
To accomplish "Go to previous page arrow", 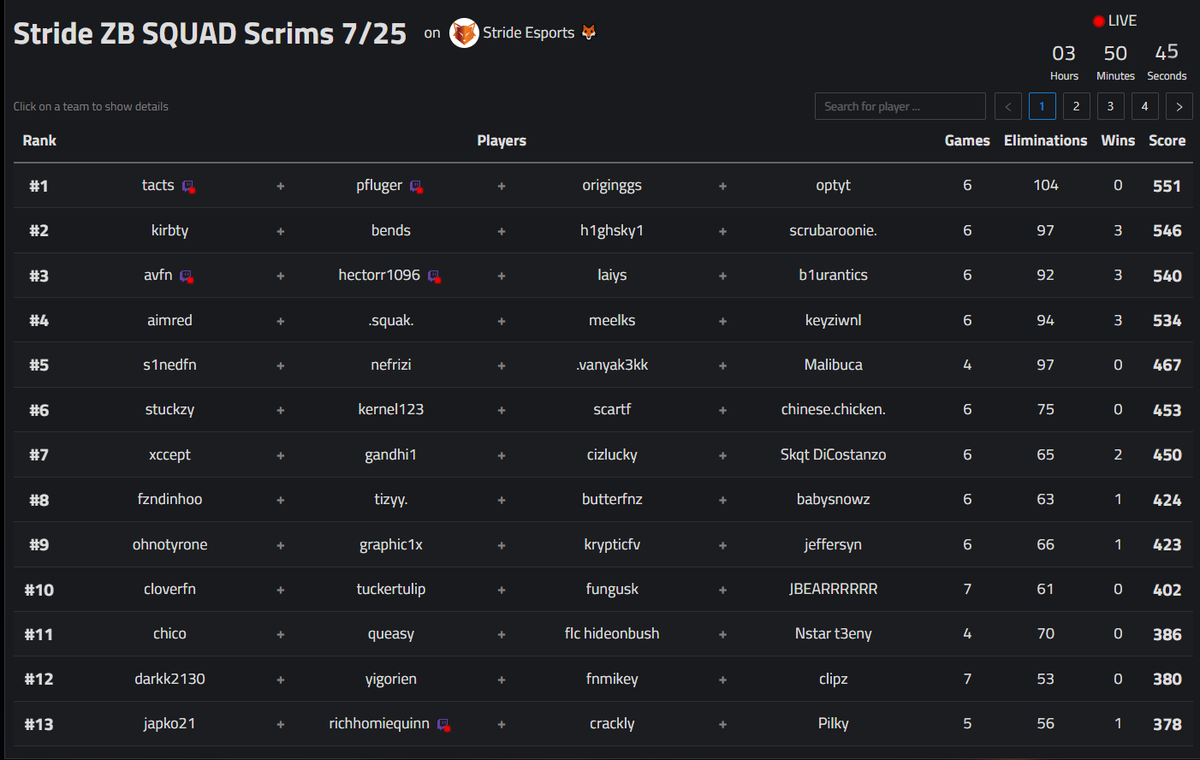I will pyautogui.click(x=1008, y=106).
